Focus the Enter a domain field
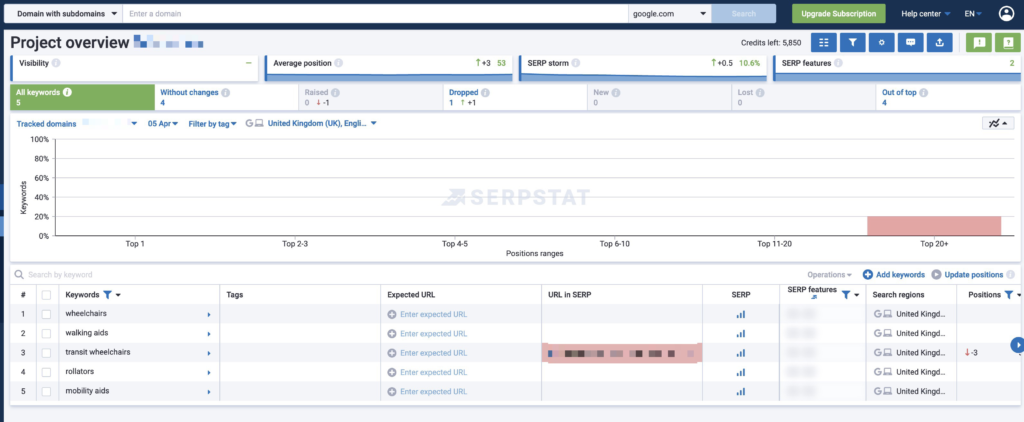The height and width of the screenshot is (422, 1024). 375,13
